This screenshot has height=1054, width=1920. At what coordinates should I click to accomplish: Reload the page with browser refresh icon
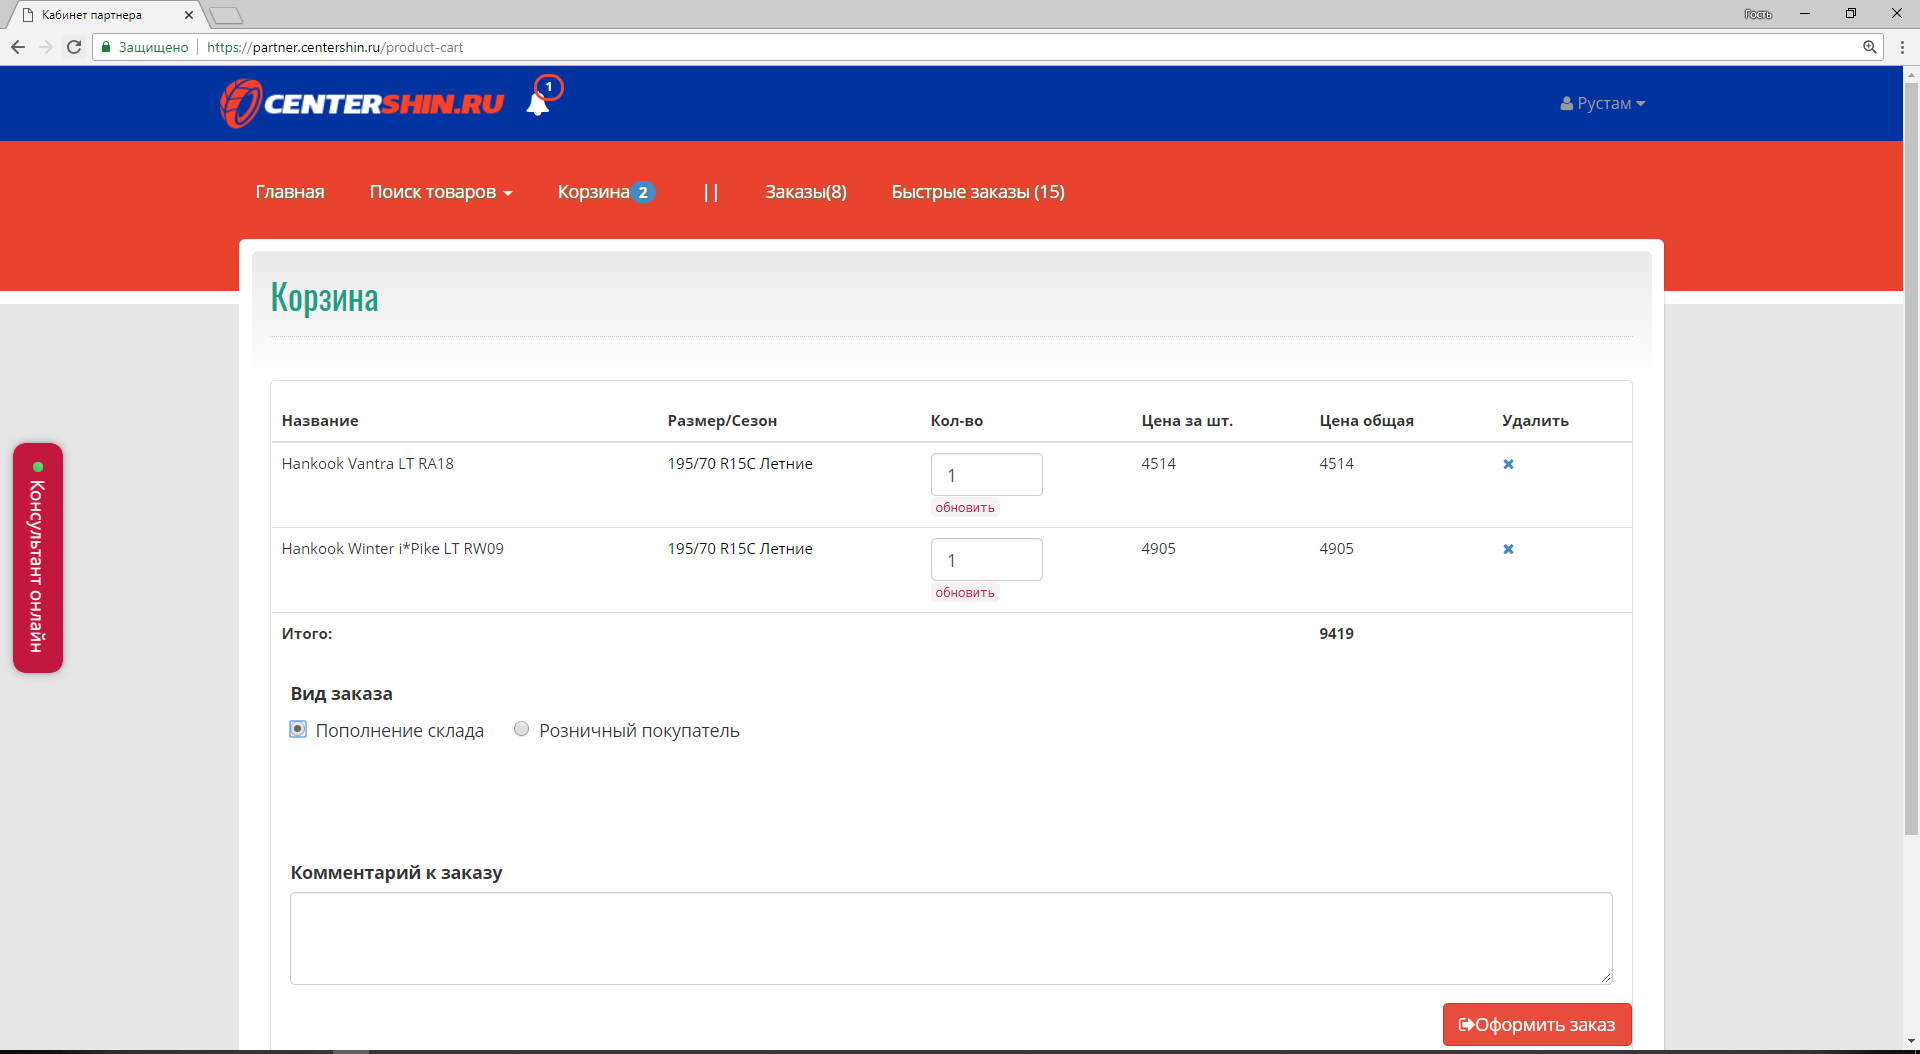(x=74, y=47)
